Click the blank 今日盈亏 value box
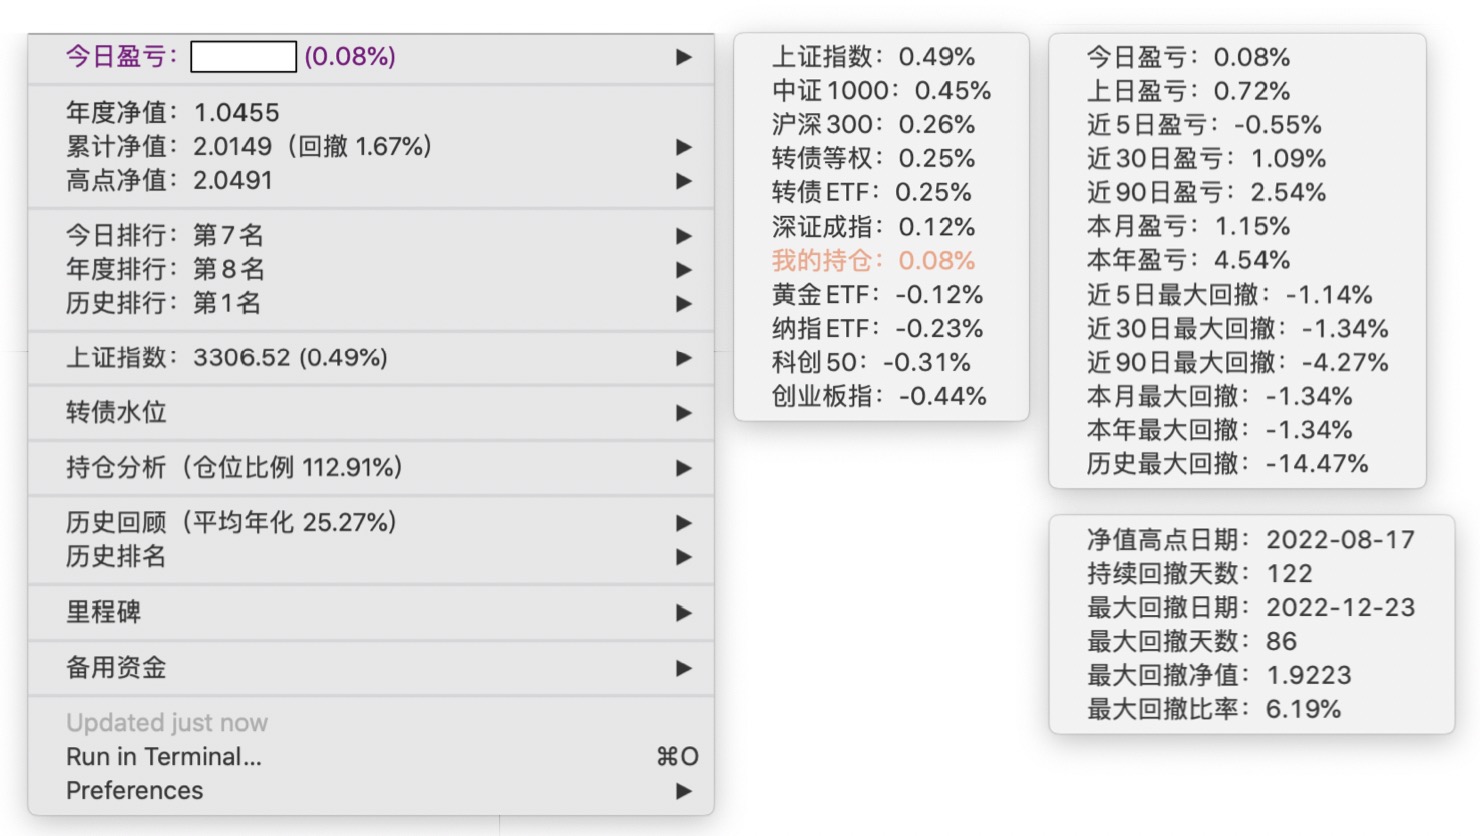Image resolution: width=1480 pixels, height=836 pixels. [243, 57]
